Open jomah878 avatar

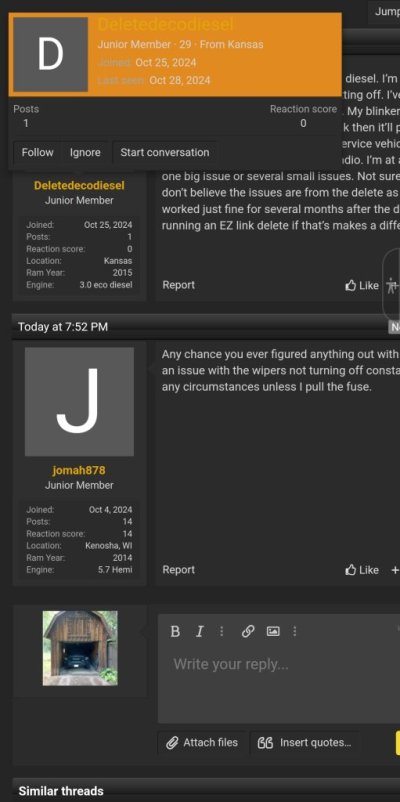(79, 402)
